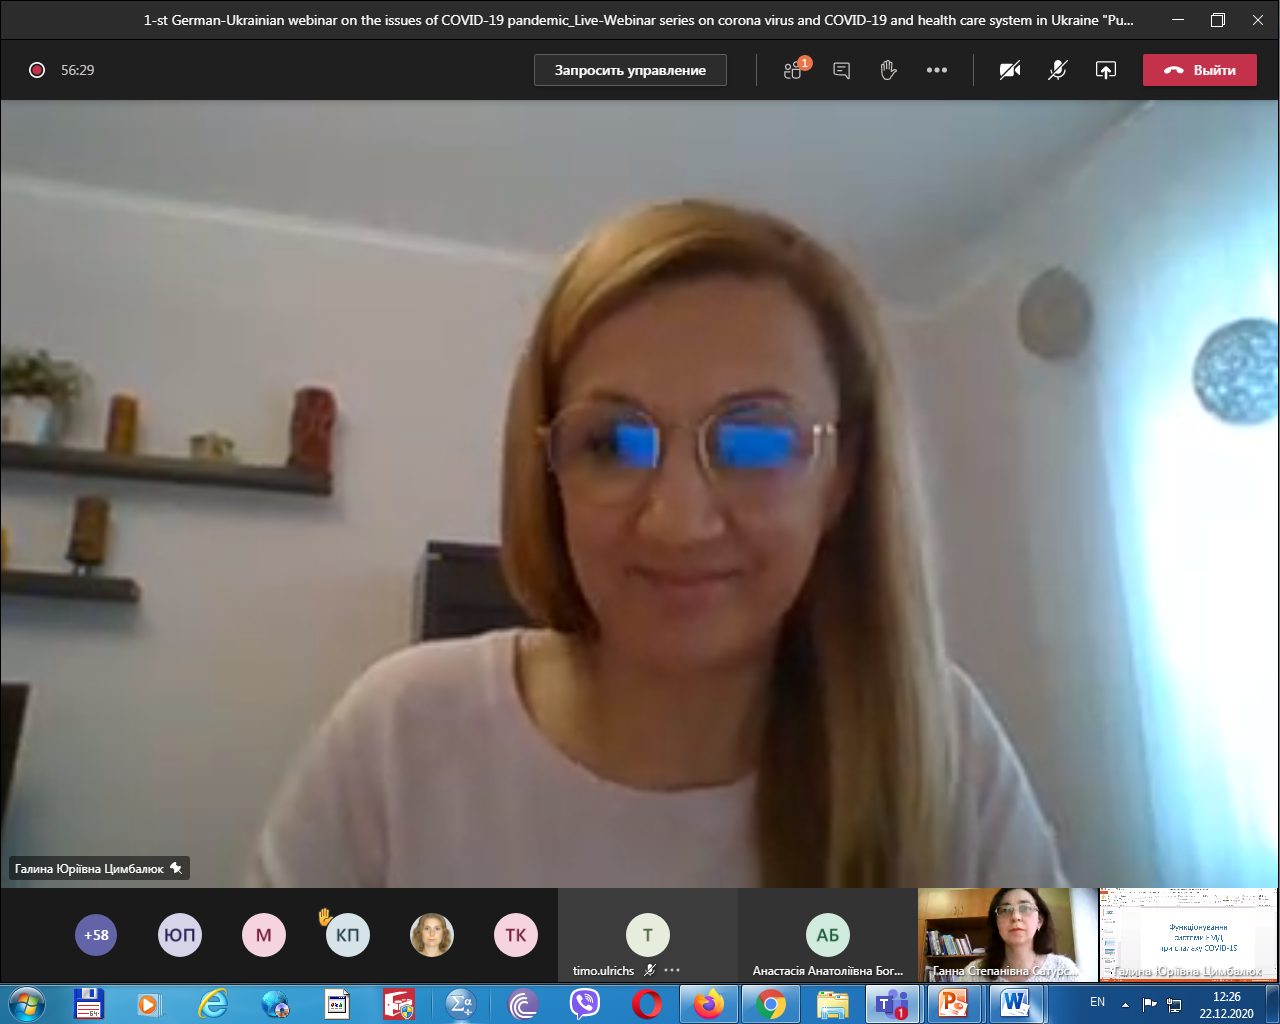
Task: Switch to PowerPoint in the taskbar
Action: pos(953,1003)
